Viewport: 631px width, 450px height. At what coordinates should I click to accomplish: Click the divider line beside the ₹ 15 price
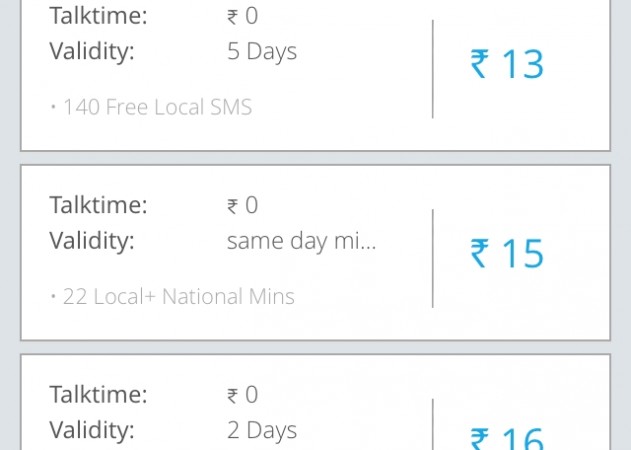(433, 258)
